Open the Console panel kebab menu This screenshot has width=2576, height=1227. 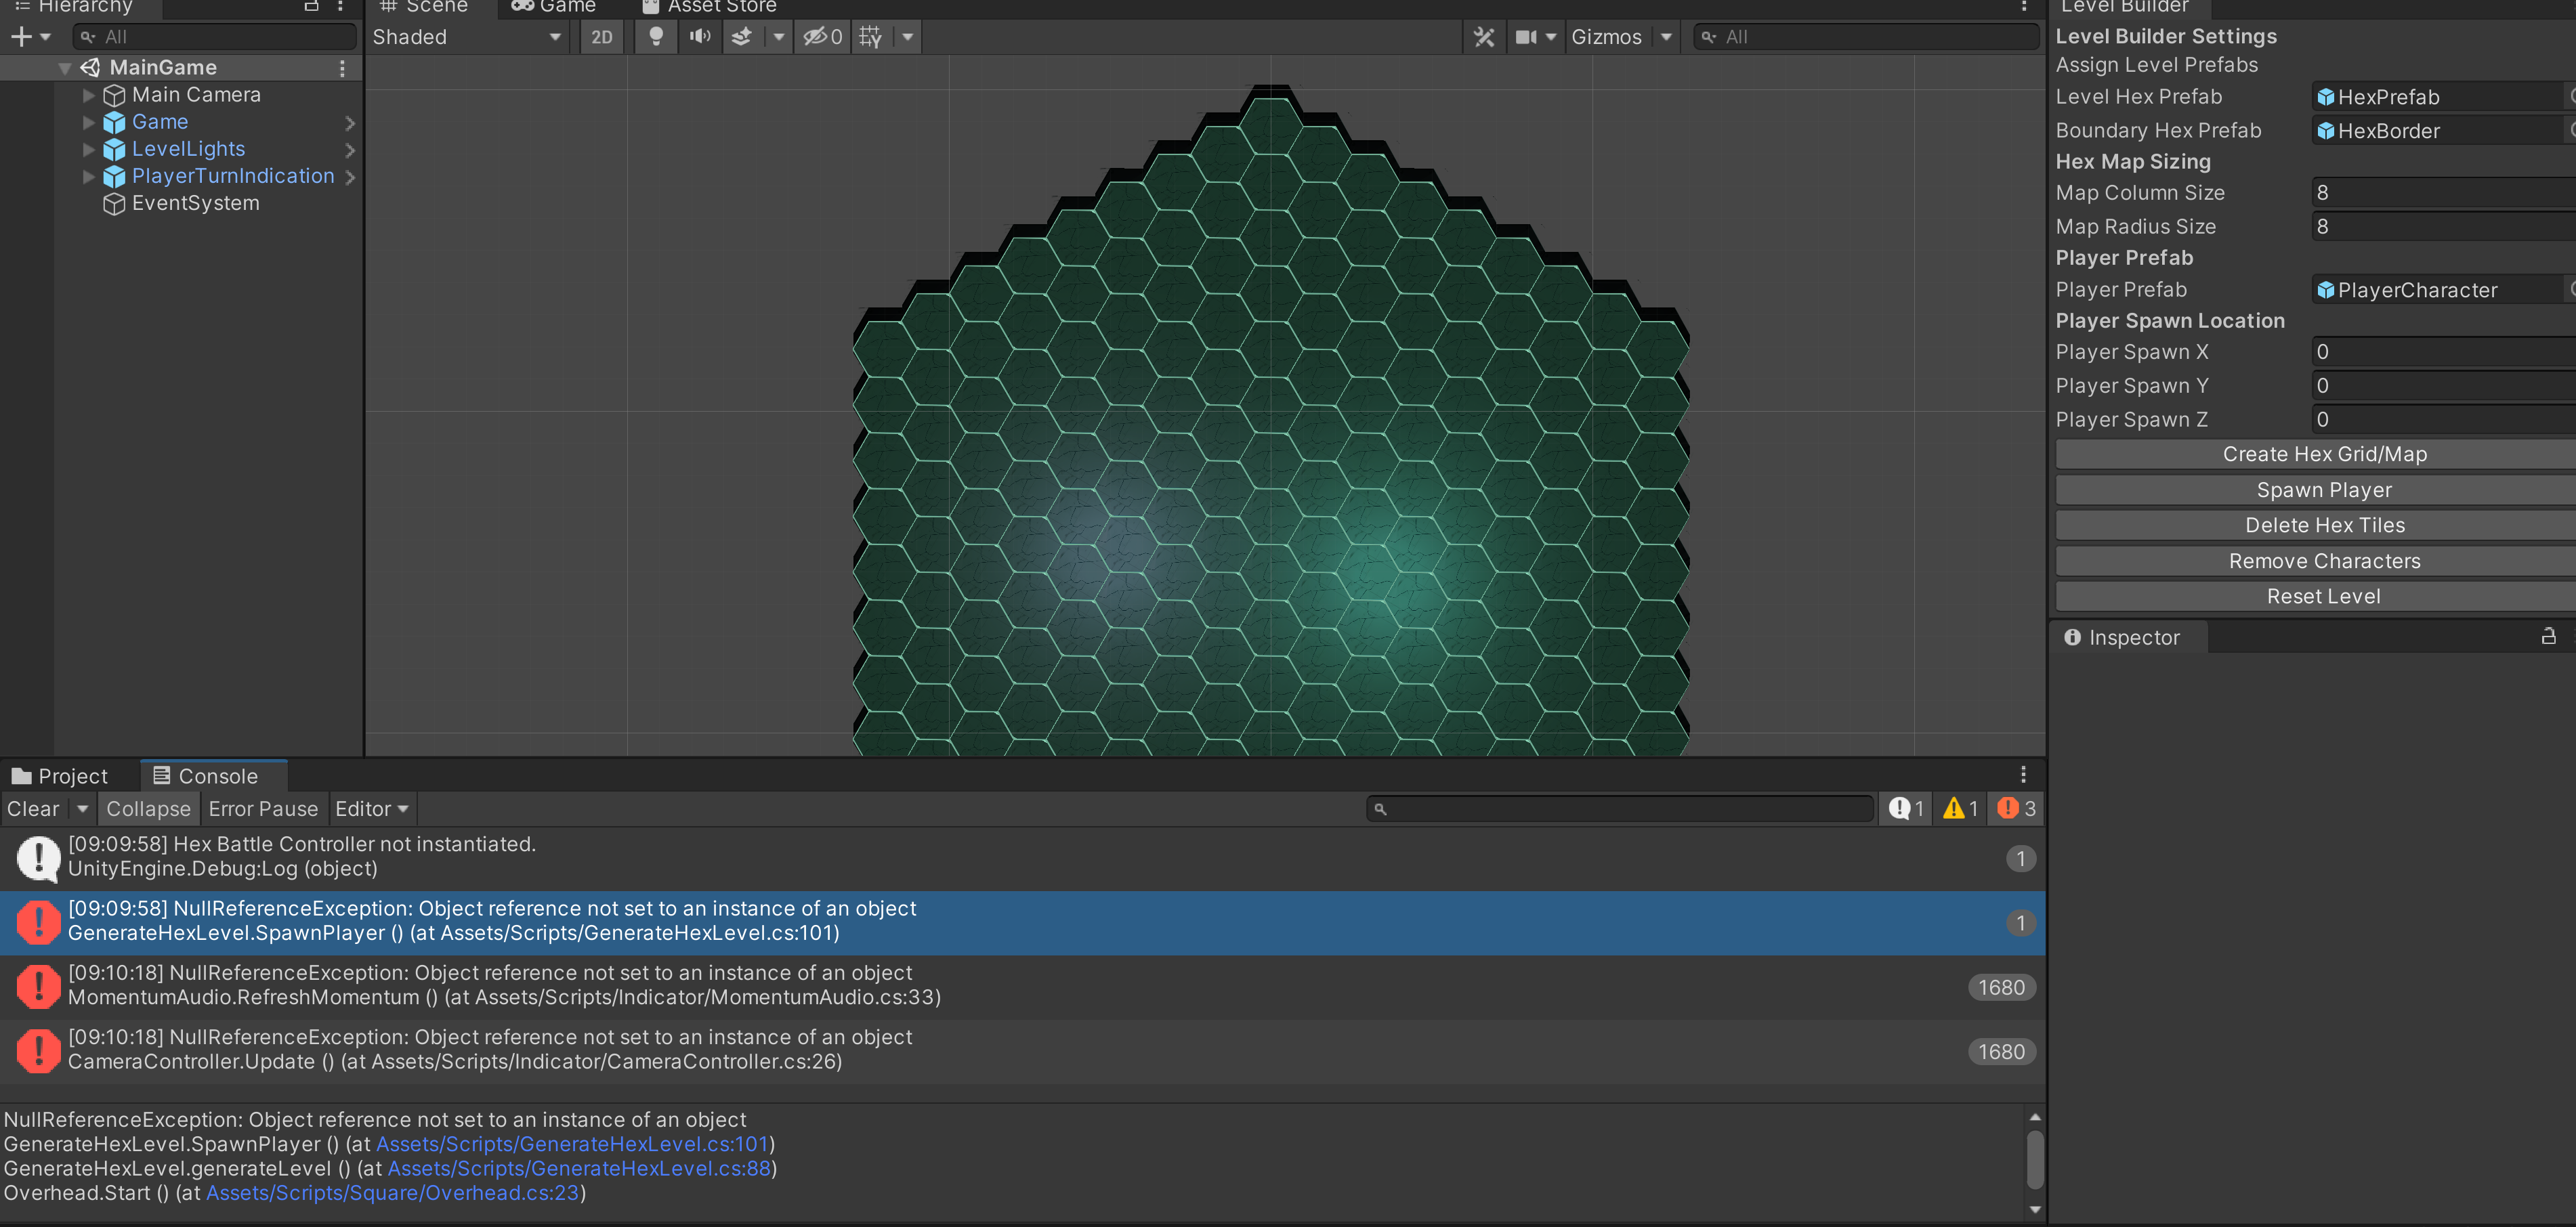click(x=2023, y=775)
